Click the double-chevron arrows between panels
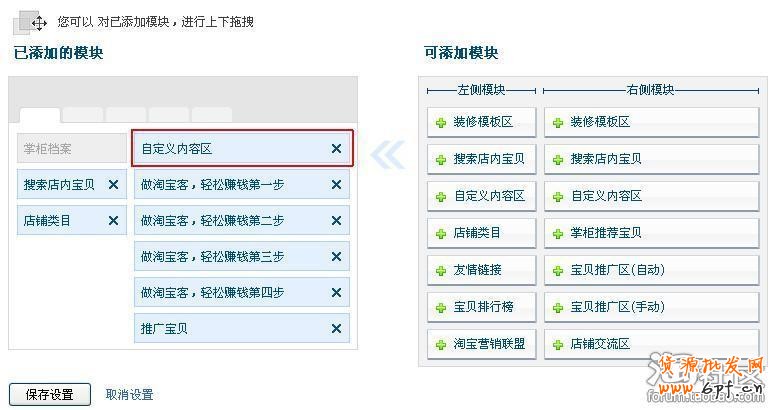This screenshot has width=773, height=410. (387, 153)
